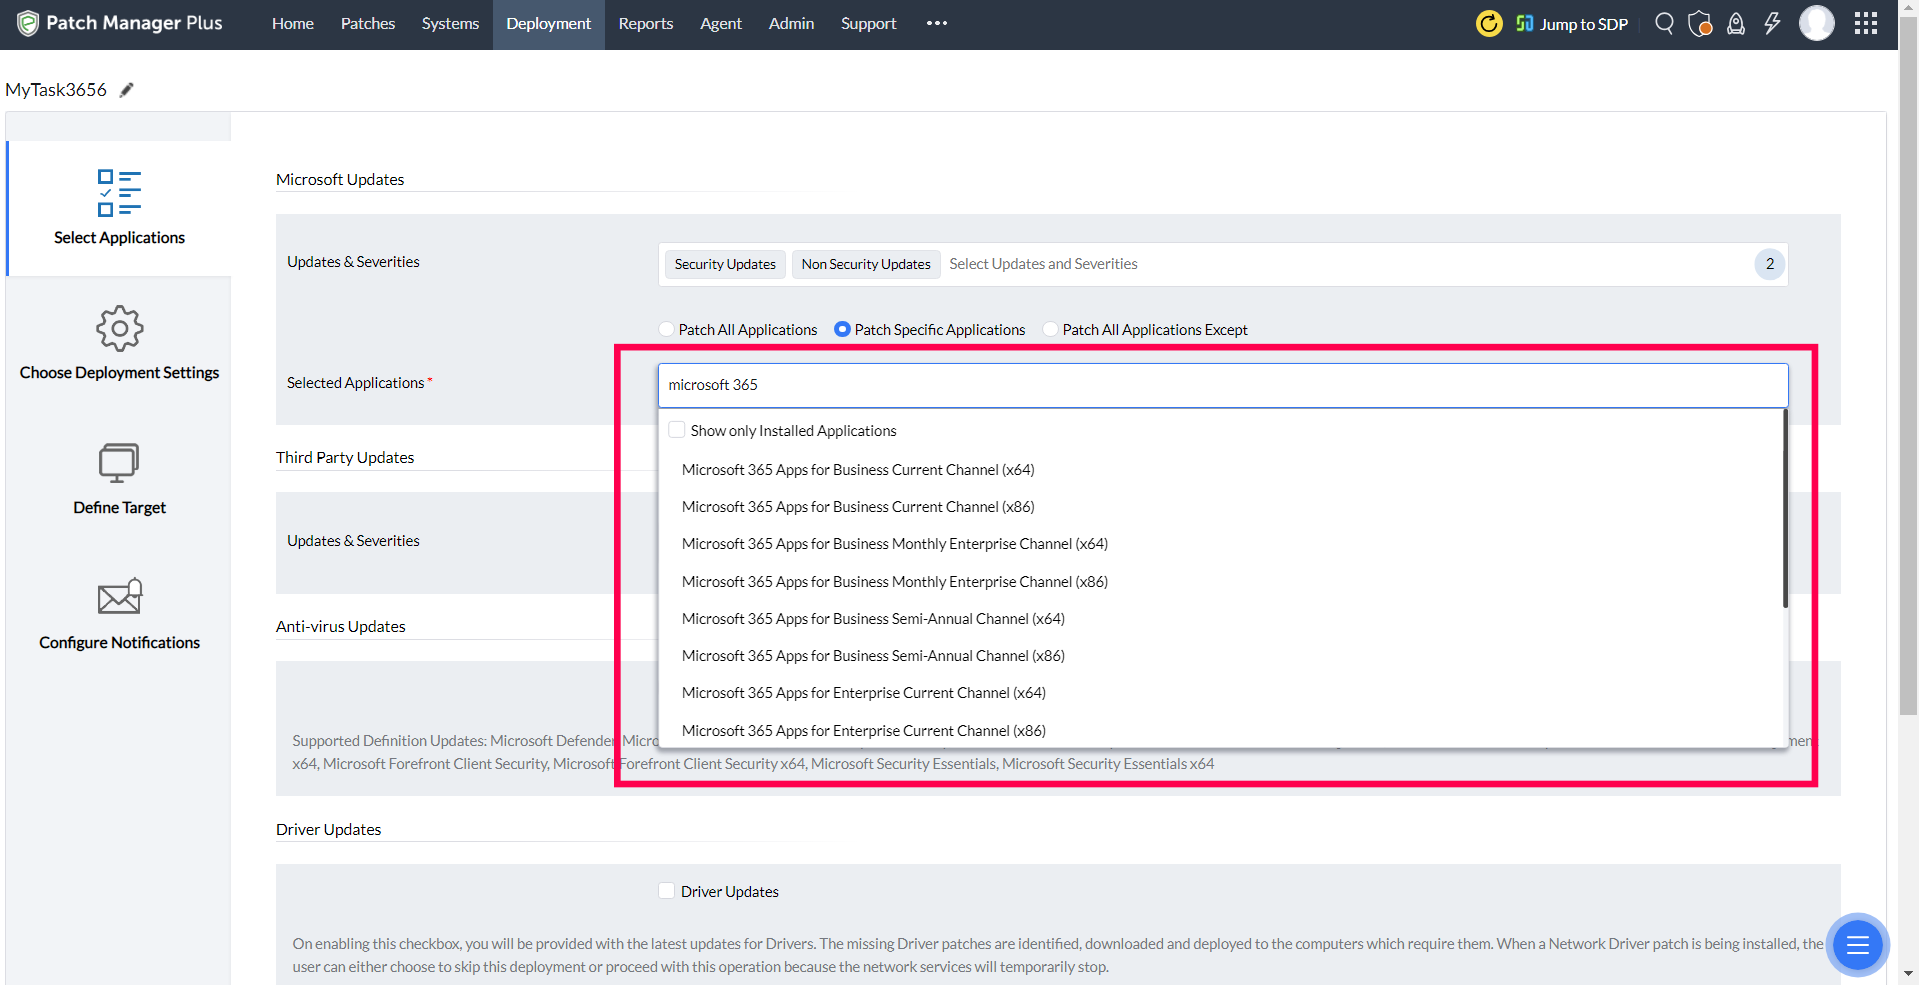
Task: Open the Reports menu
Action: pyautogui.click(x=646, y=23)
